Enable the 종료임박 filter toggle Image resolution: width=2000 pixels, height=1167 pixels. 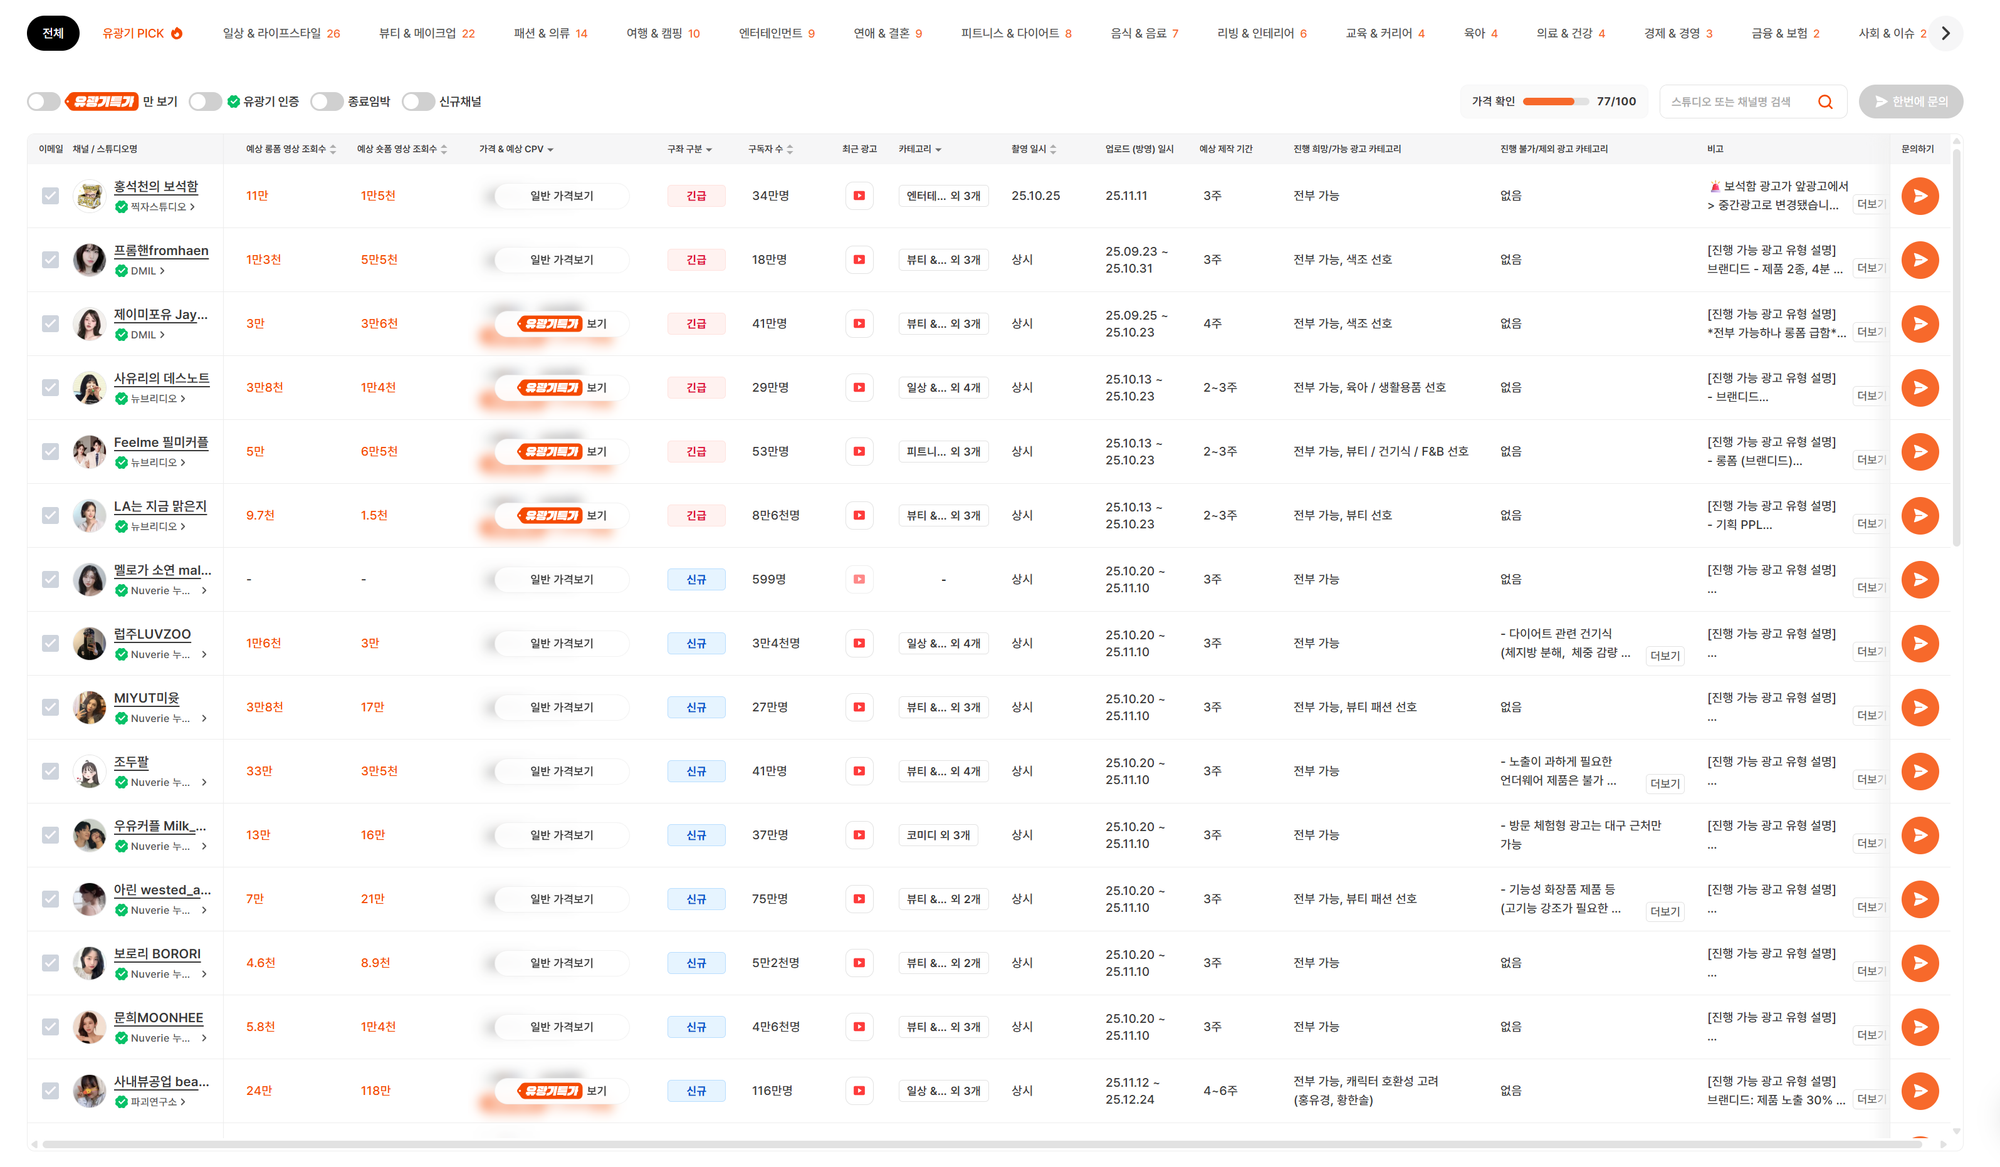(326, 102)
